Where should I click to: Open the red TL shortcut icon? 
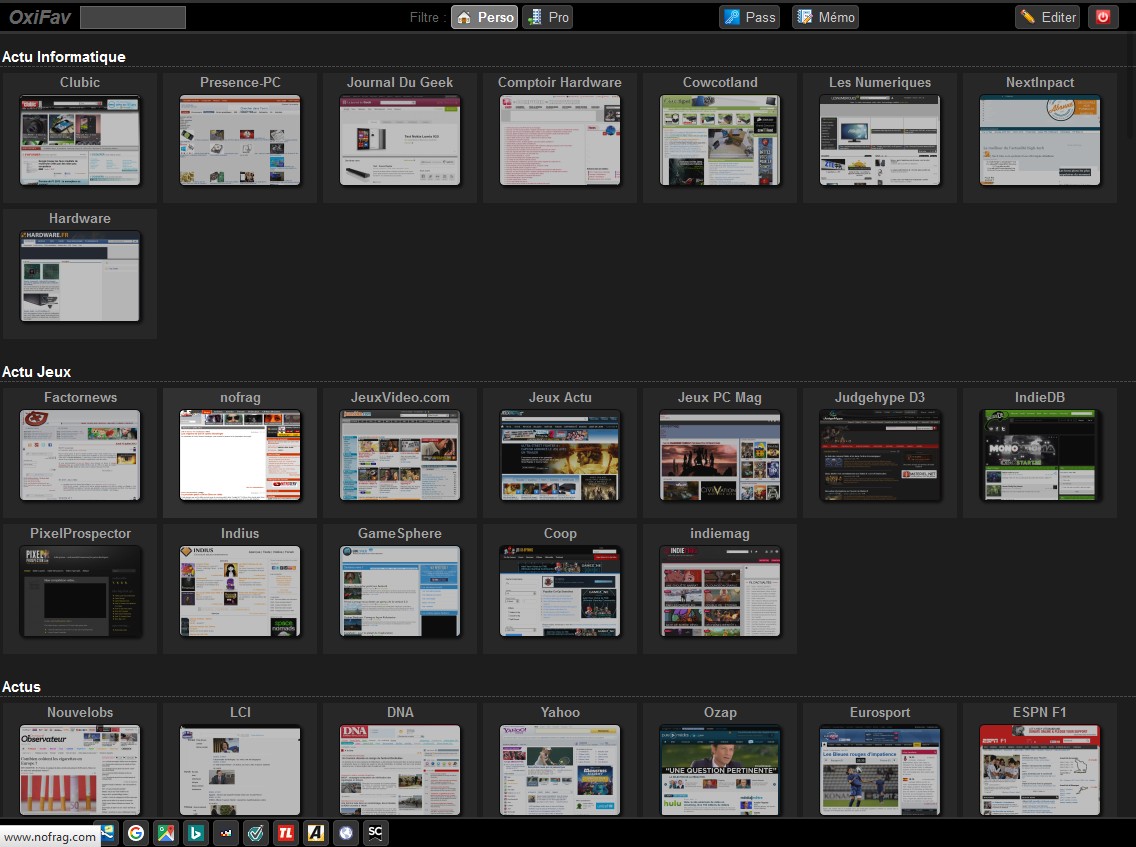(285, 833)
